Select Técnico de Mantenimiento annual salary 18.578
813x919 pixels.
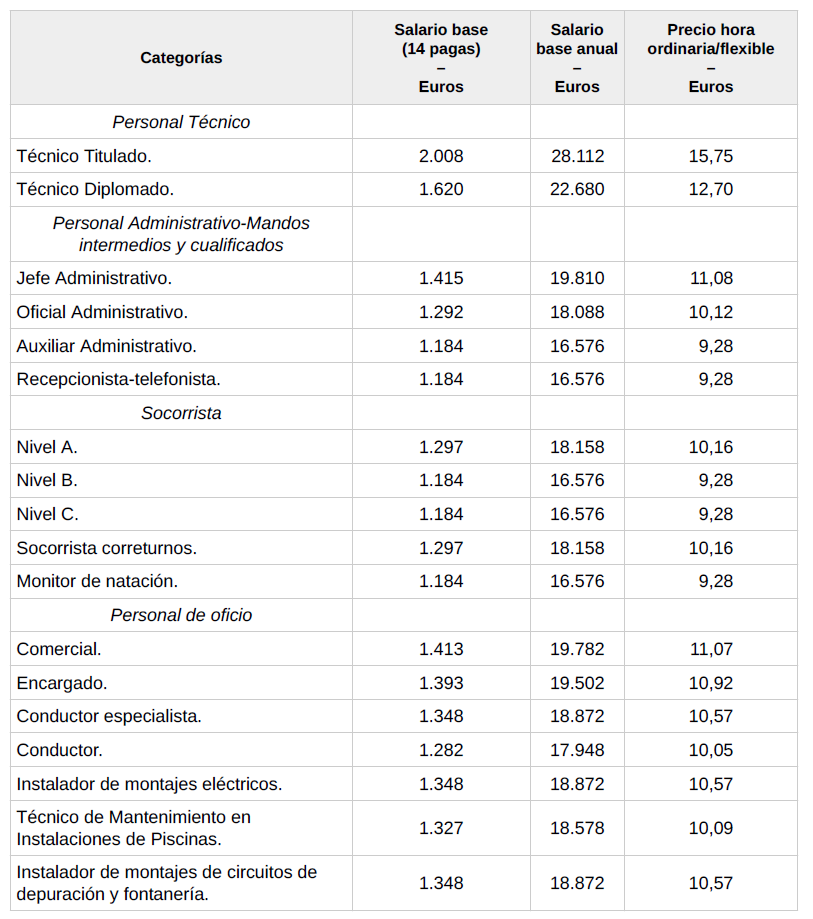point(577,828)
